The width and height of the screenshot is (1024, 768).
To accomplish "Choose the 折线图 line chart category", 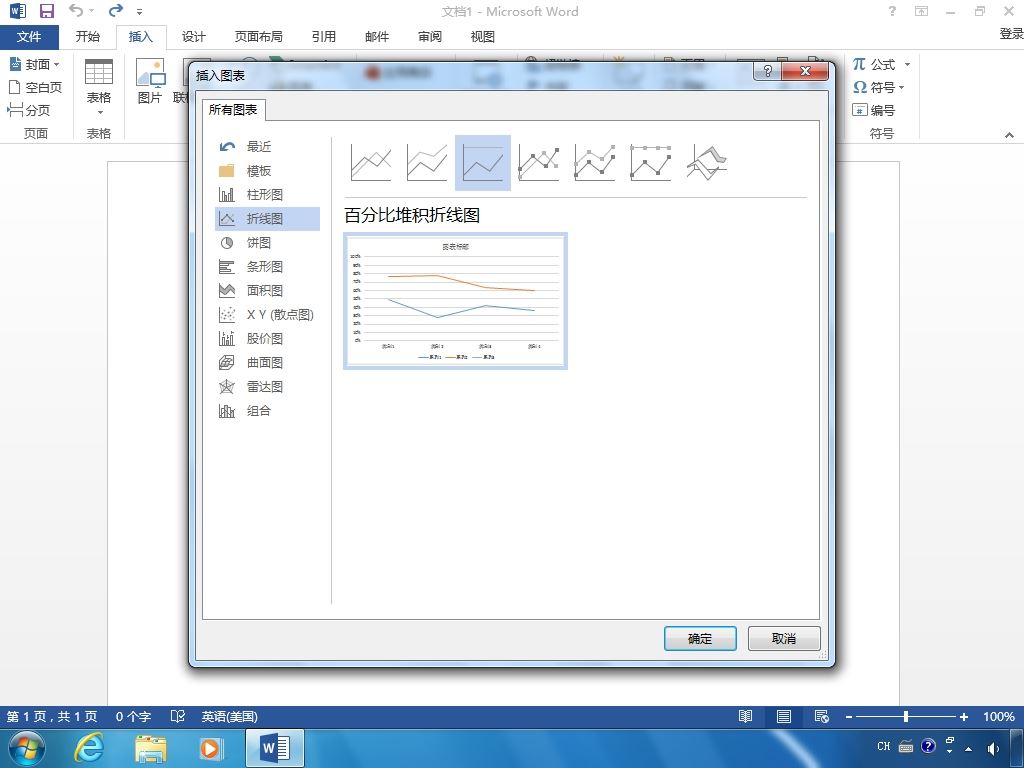I will pos(267,219).
